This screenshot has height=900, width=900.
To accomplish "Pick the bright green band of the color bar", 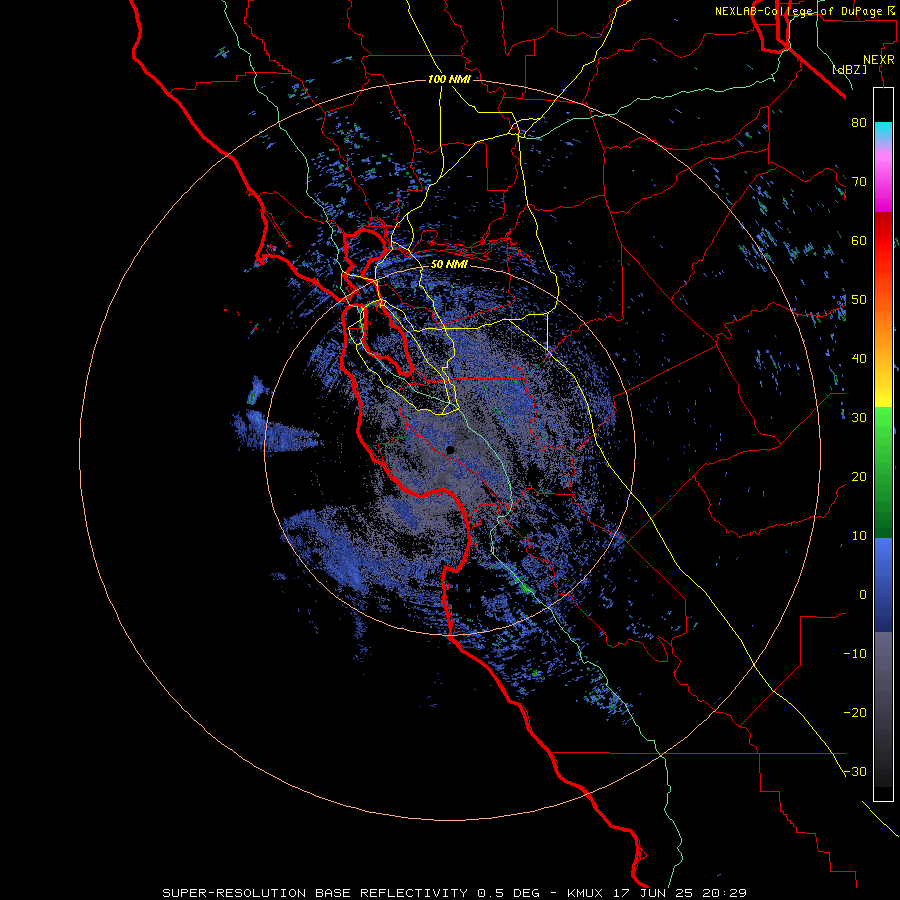I will click(x=883, y=430).
